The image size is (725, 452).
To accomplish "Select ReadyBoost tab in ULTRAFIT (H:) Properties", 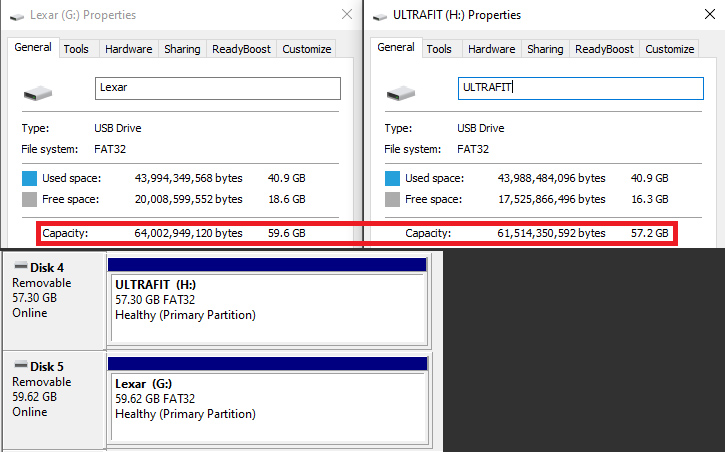I will [604, 49].
